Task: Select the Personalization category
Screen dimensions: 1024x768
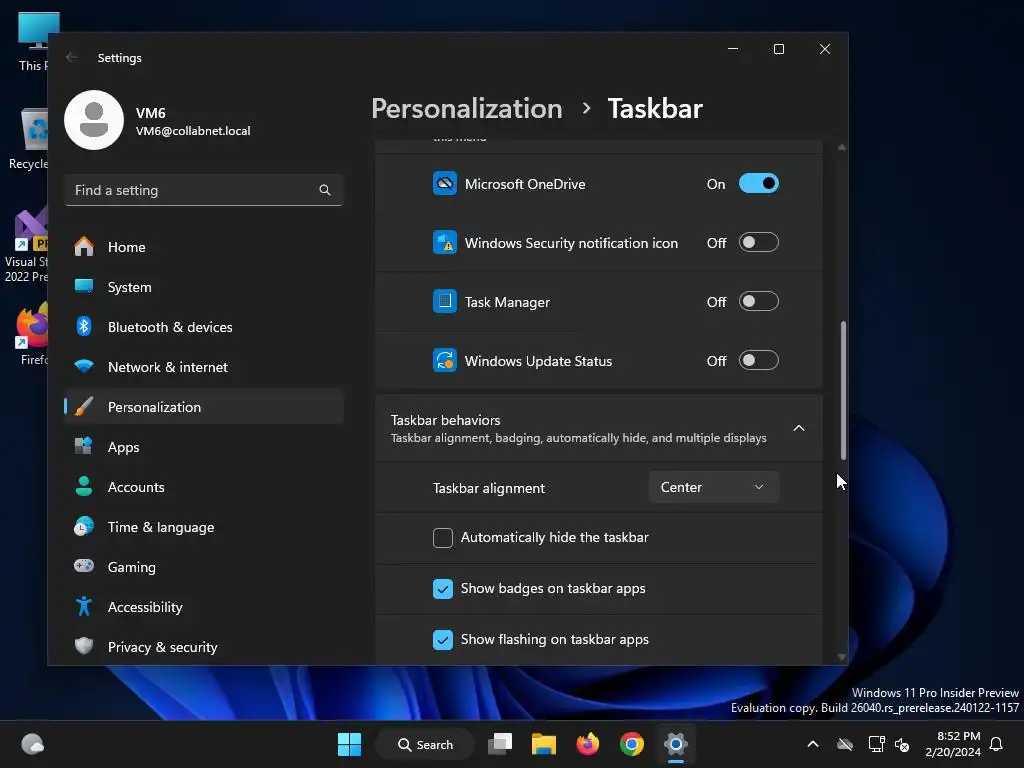Action: click(x=204, y=406)
